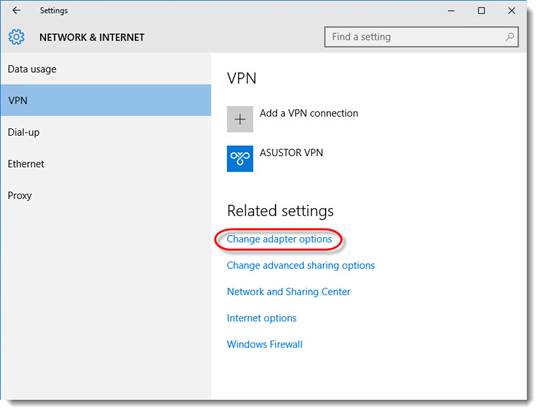Viewport: 540px width, 413px height.
Task: Click Change advanced sharing options
Action: [x=301, y=265]
